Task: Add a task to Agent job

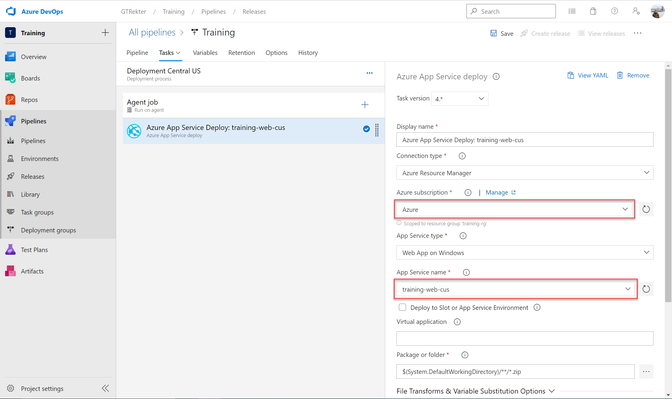Action: (x=365, y=105)
